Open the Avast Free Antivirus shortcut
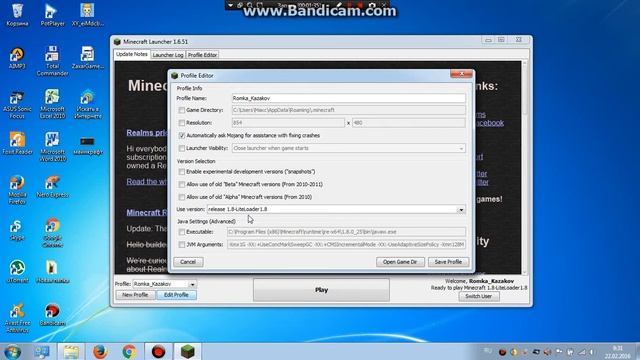Viewport: 640px width, 360px height. click(x=17, y=318)
